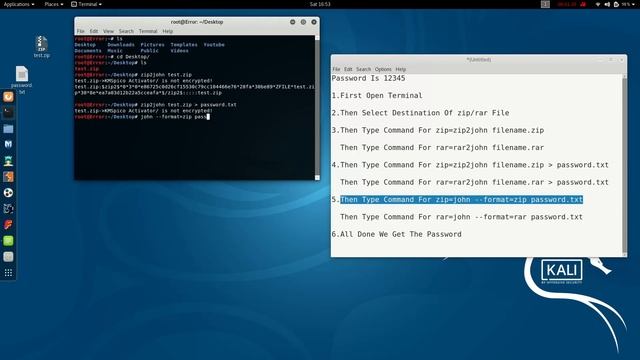Click highlighted line 'john --format=zip password.txt'
Screen dimensions: 640x360
[461, 200]
